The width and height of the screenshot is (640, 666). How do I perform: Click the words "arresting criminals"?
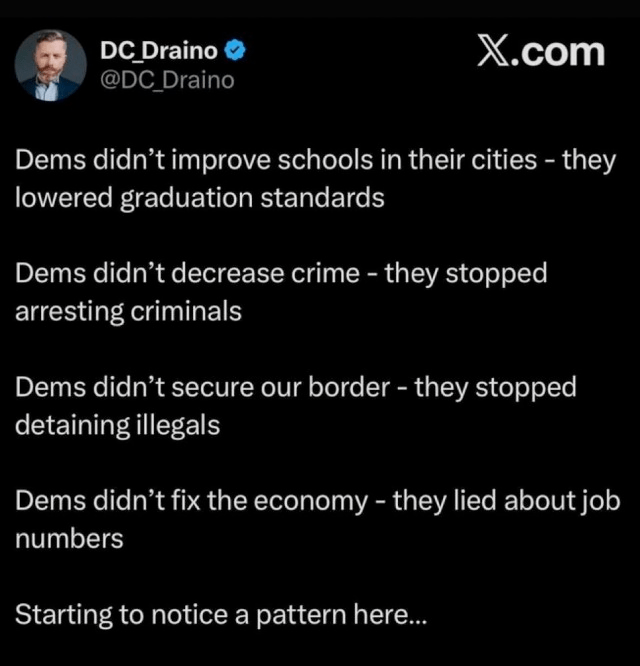point(128,311)
